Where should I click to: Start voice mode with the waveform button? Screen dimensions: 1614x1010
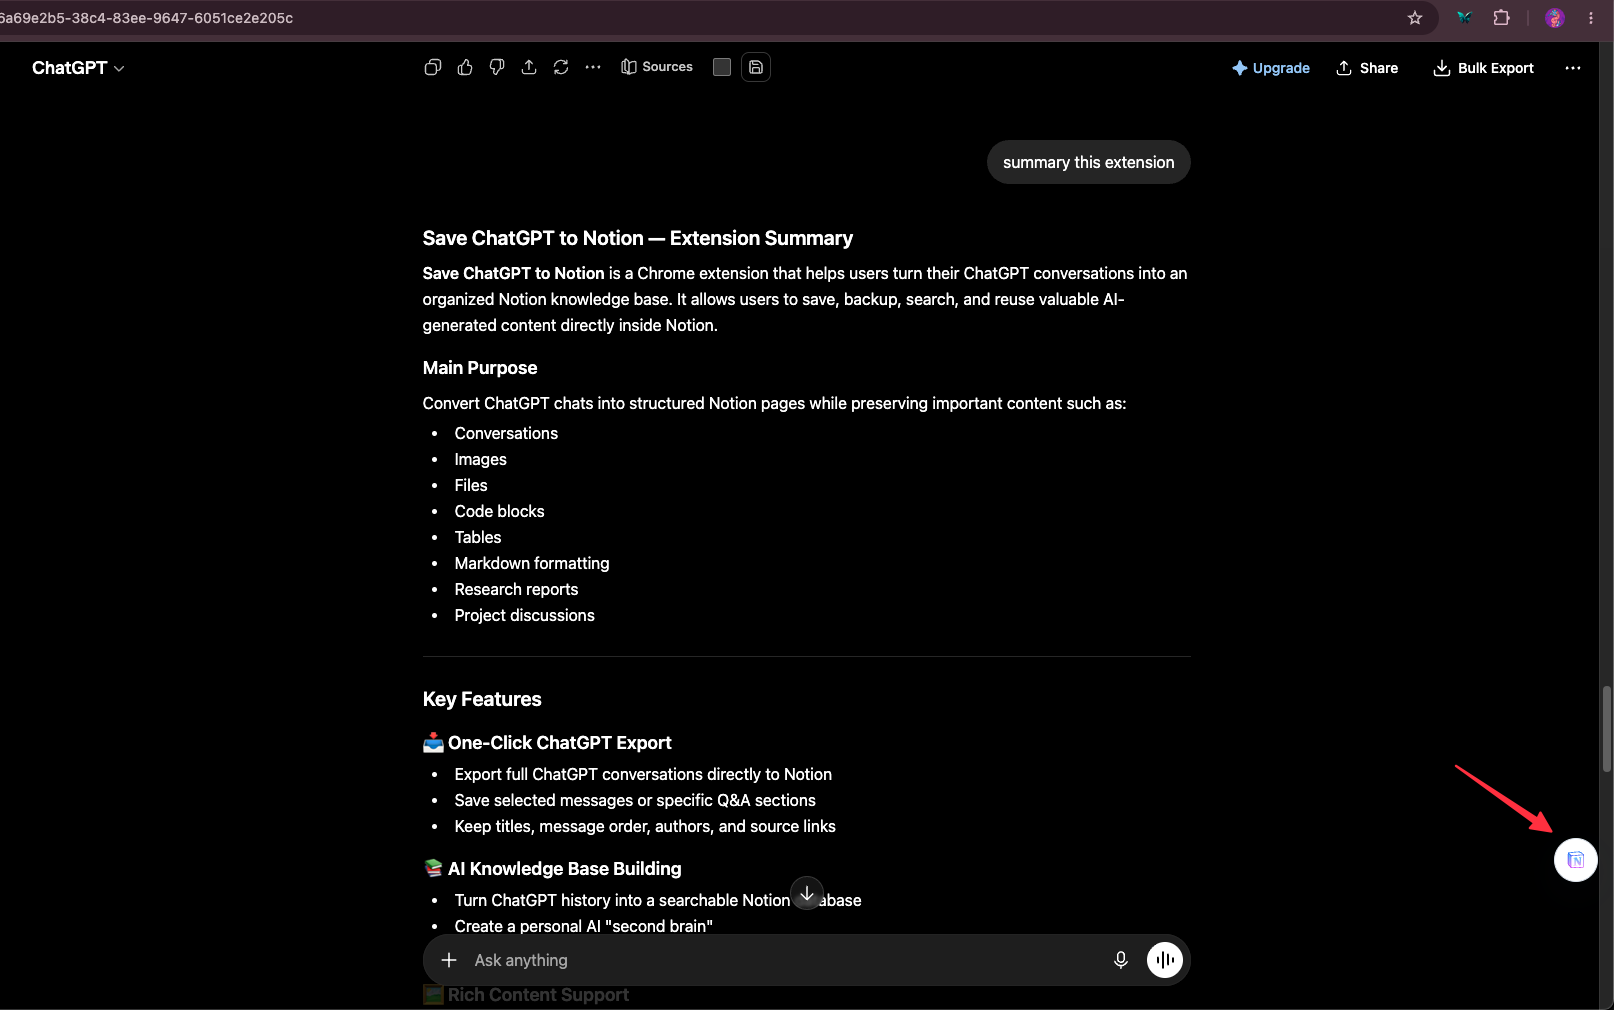pos(1165,960)
